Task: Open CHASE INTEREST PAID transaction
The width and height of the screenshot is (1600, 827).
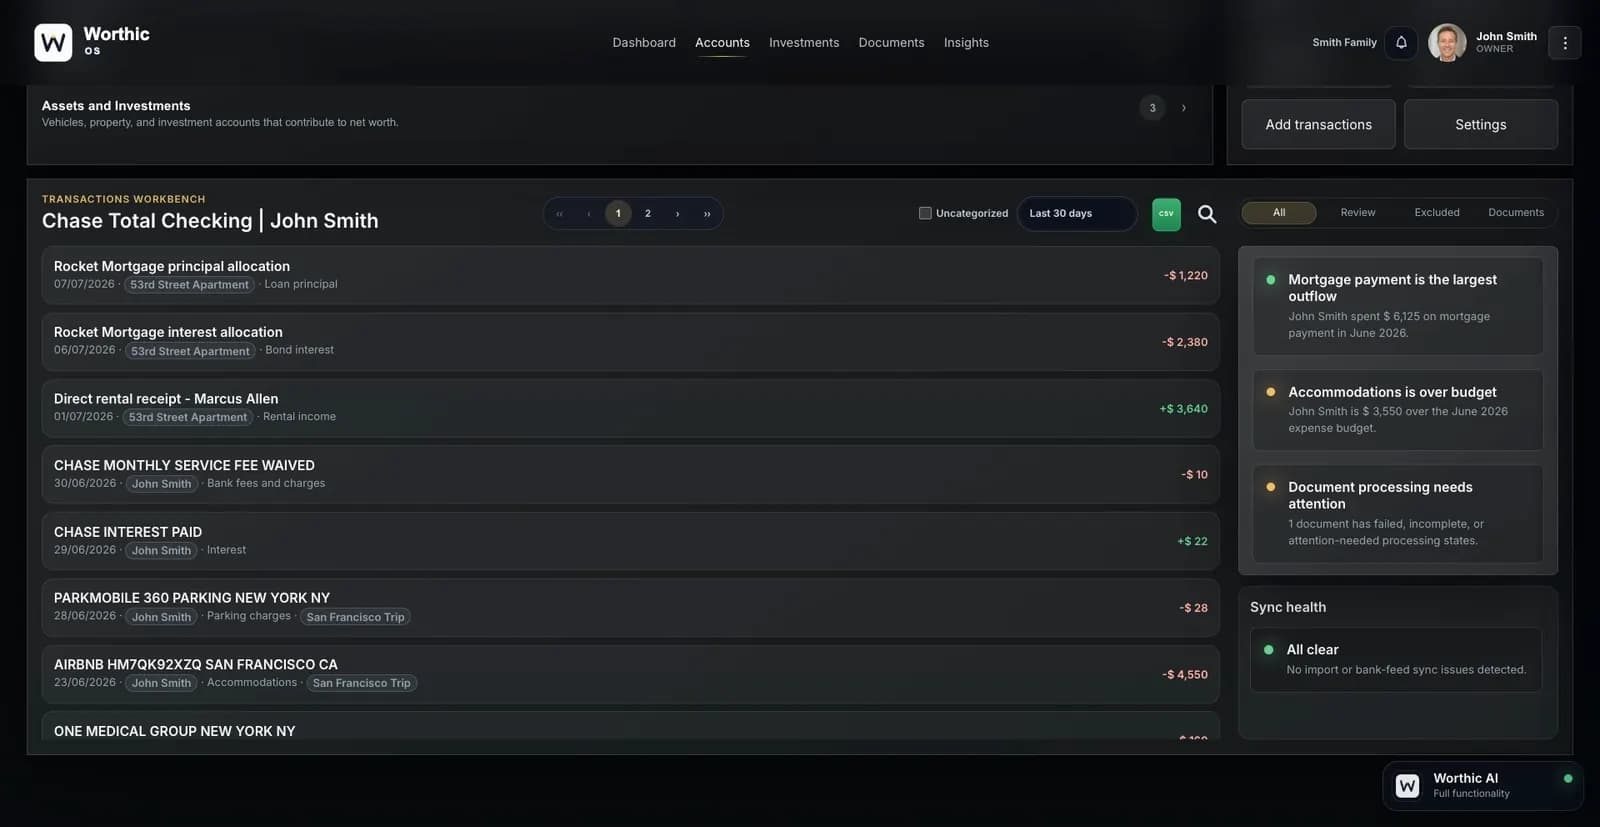Action: pyautogui.click(x=630, y=541)
